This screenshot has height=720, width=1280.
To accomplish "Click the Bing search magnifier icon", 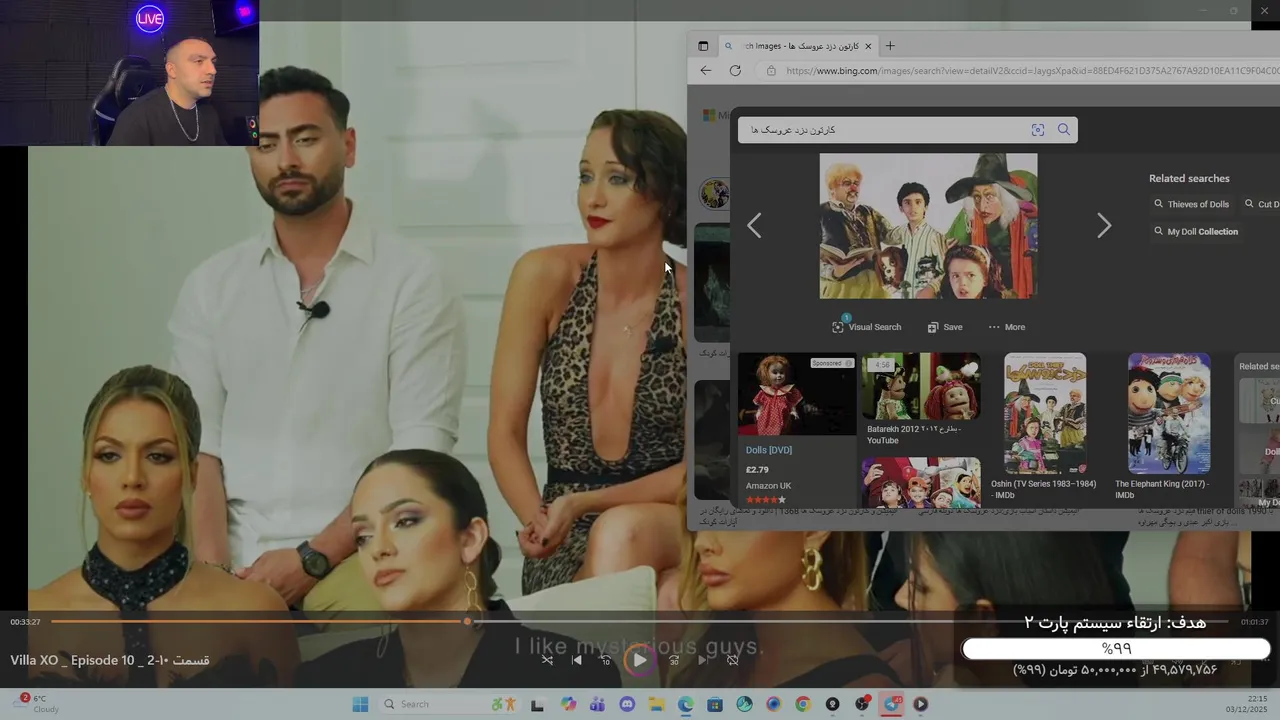I will [1064, 130].
